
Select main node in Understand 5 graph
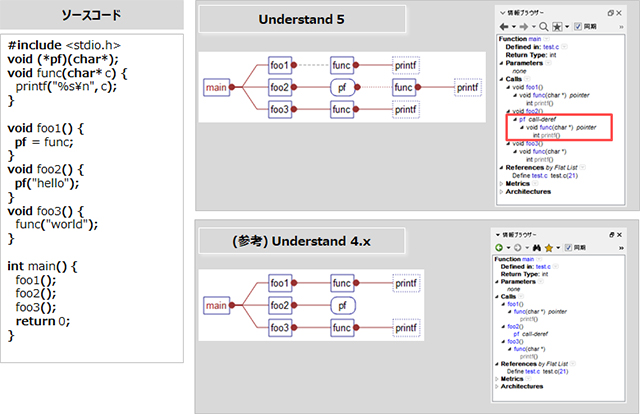(x=215, y=88)
